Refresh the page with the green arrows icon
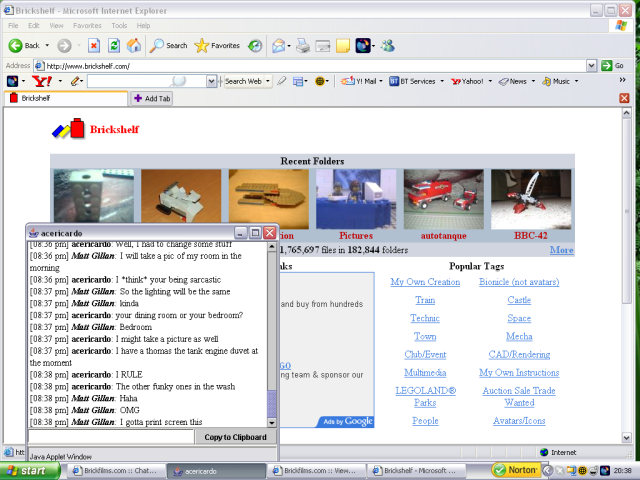The height and width of the screenshot is (480, 640). [114, 46]
